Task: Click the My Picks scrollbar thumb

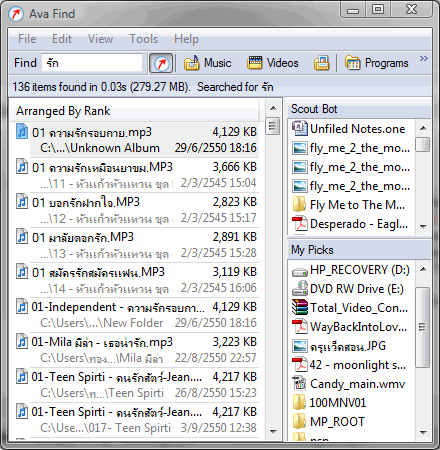Action: [423, 327]
